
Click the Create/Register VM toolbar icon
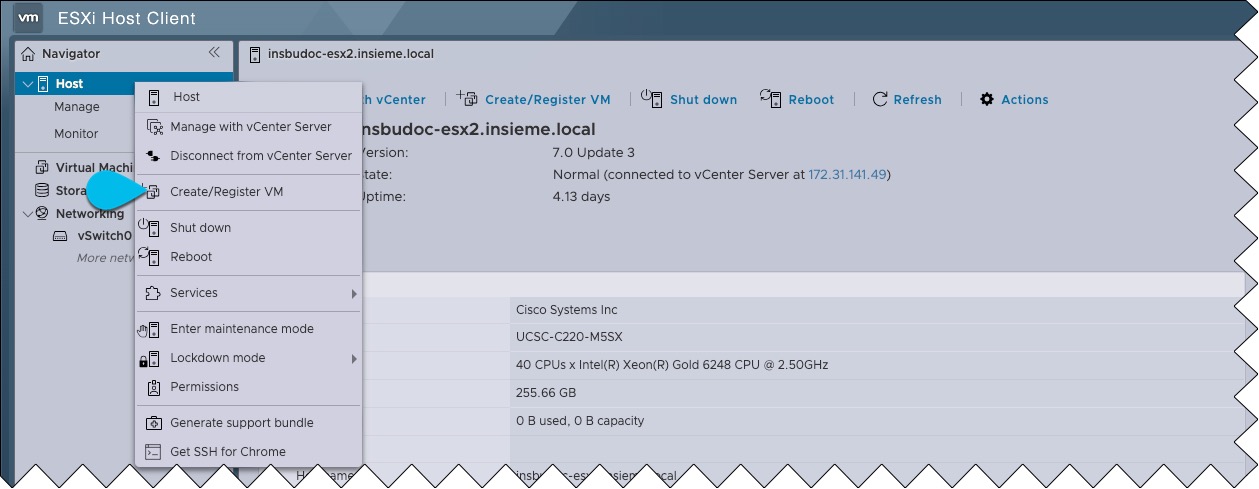point(467,98)
